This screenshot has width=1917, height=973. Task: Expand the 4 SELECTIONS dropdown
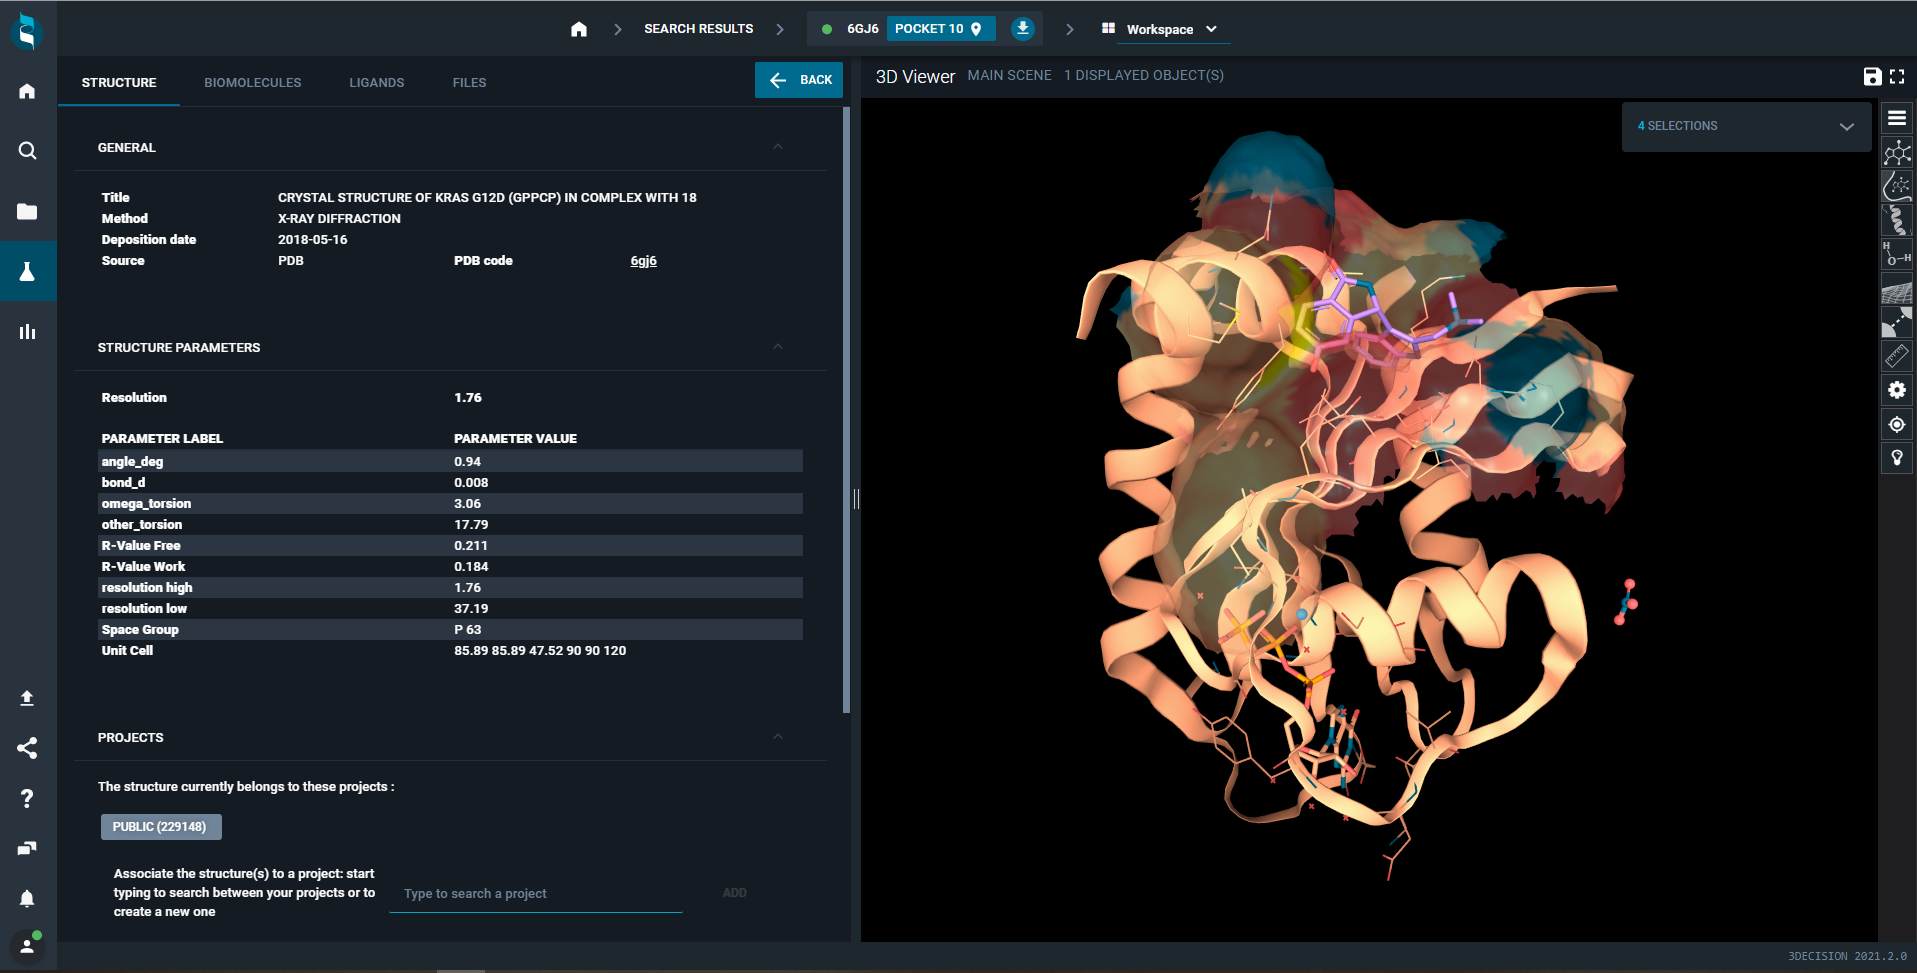coord(1845,126)
